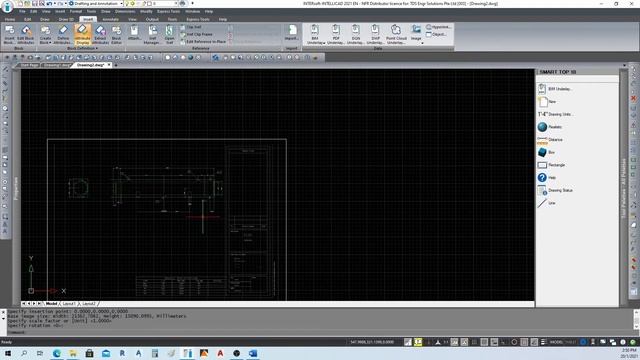Viewport: 640px width, 360px height.
Task: Click Rectangle in Smart Top 10
Action: coord(551,165)
